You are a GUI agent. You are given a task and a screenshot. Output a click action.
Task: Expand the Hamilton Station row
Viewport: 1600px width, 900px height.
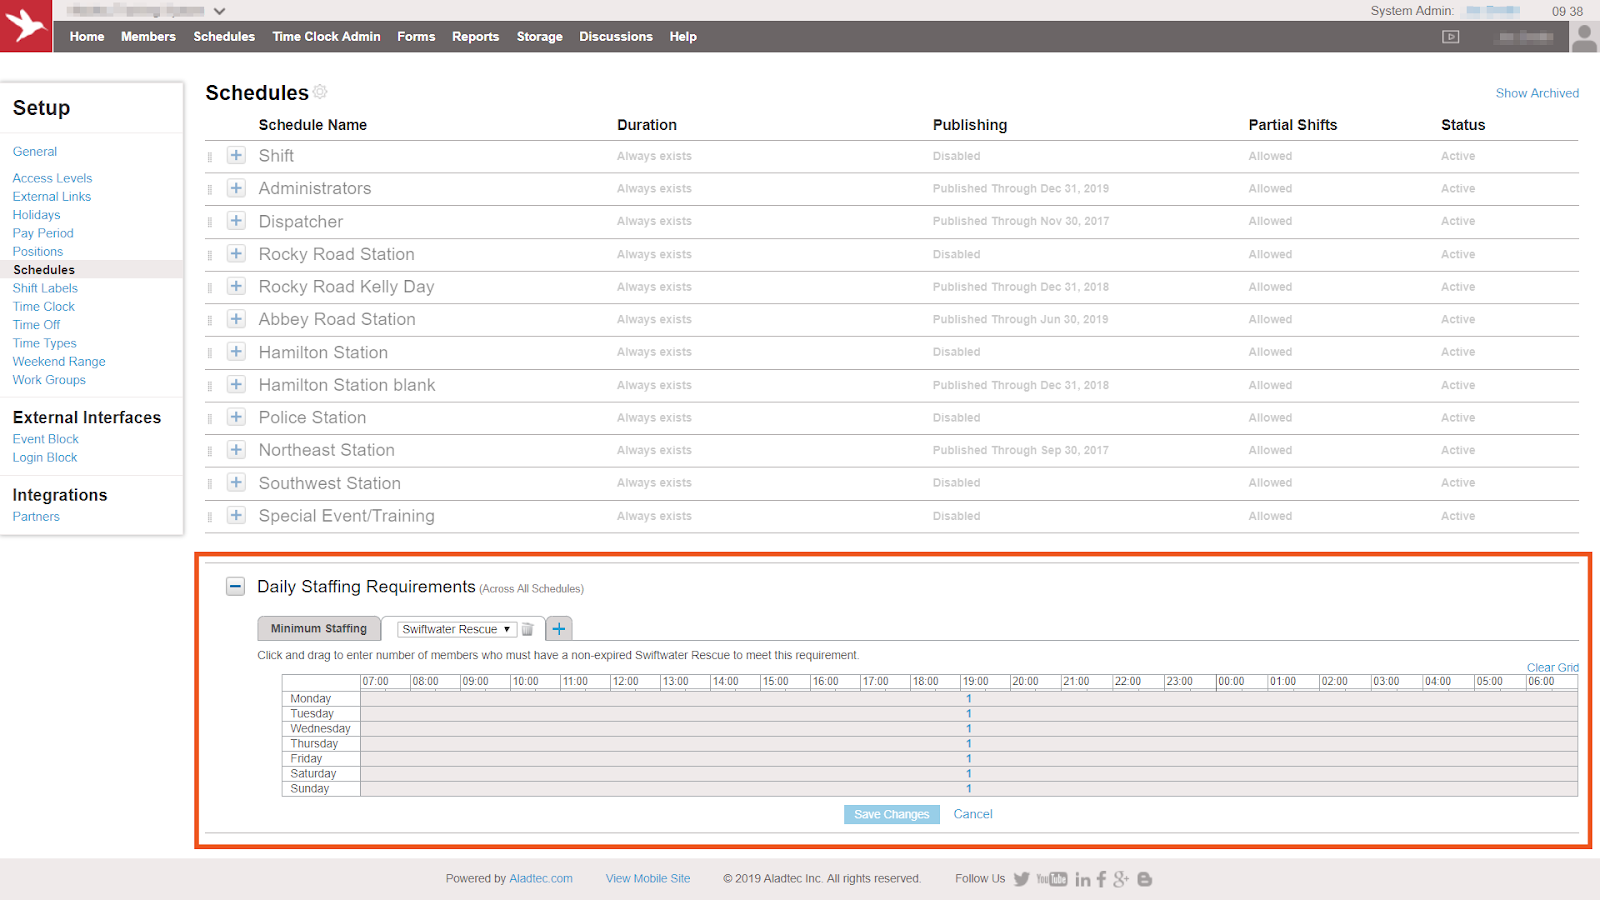click(236, 352)
